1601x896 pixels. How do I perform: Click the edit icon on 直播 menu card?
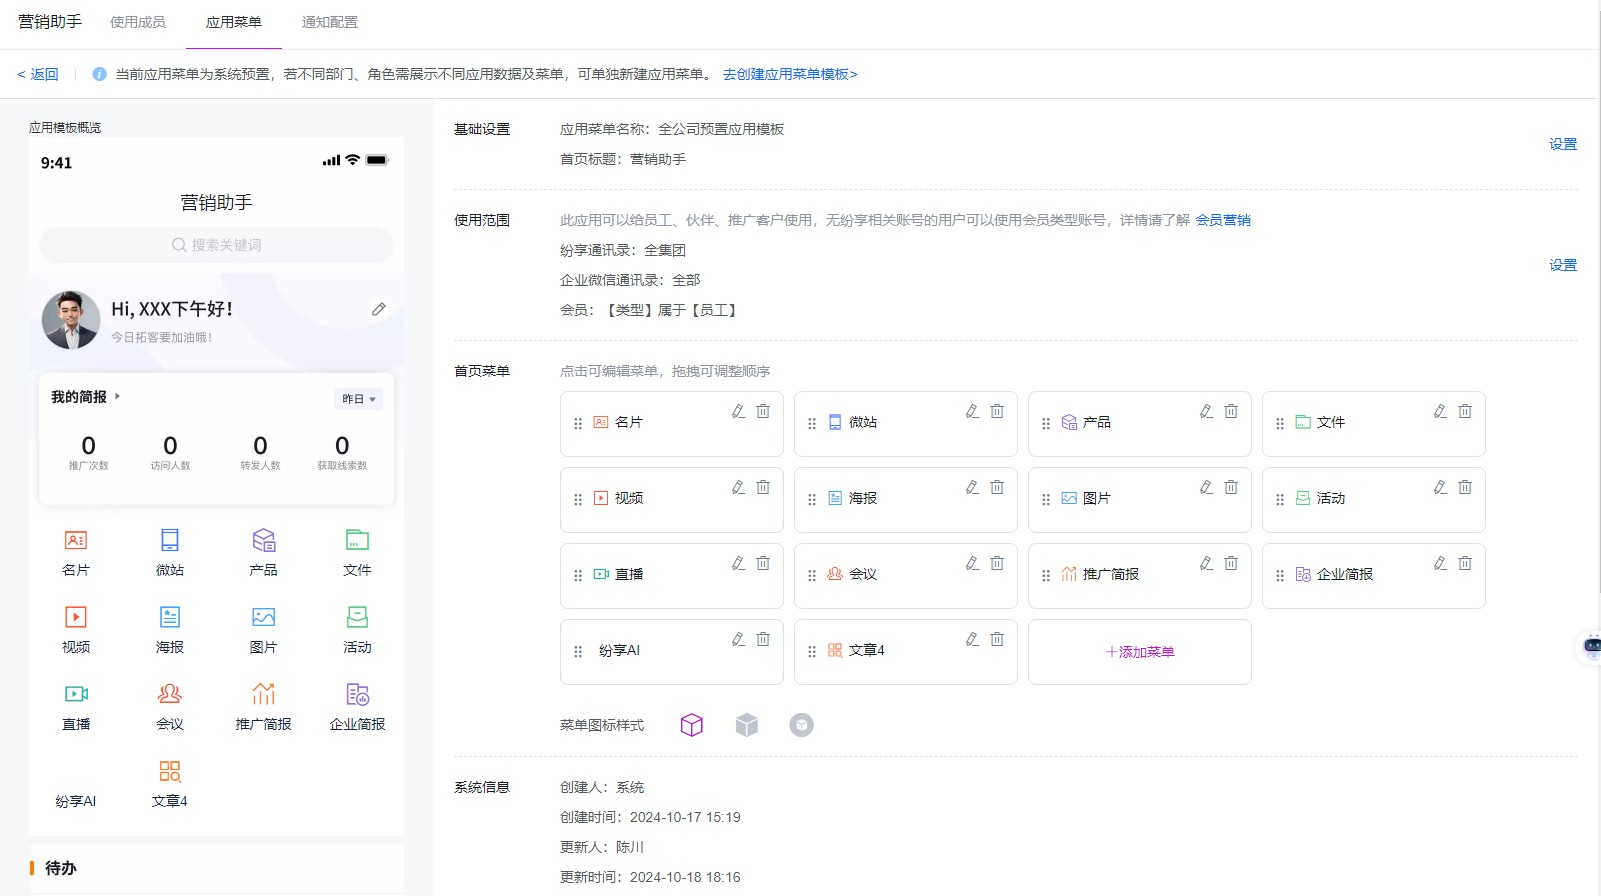pos(738,563)
